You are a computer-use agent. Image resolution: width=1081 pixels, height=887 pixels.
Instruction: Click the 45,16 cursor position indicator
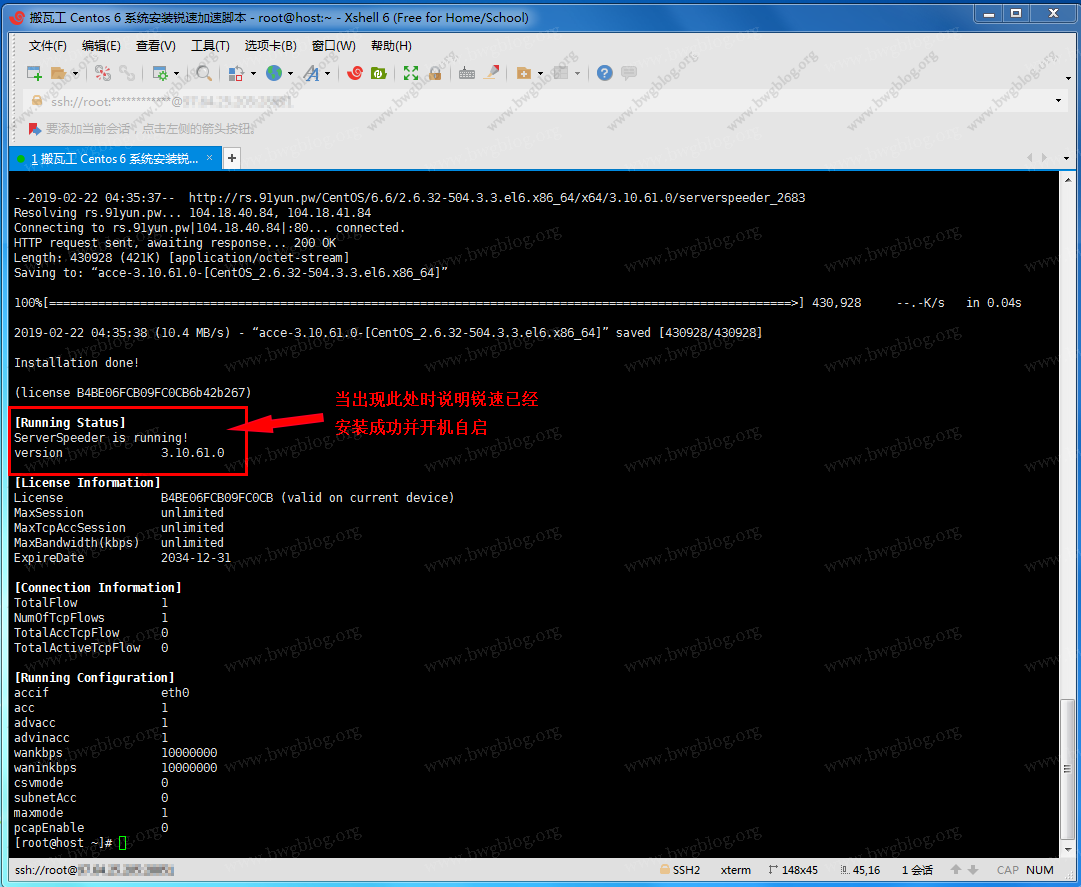click(860, 870)
